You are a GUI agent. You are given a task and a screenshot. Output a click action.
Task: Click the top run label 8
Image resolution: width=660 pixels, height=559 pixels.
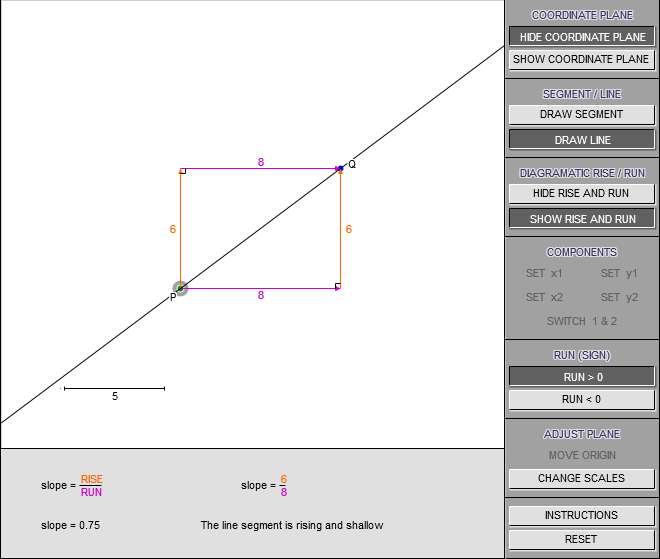coord(261,162)
